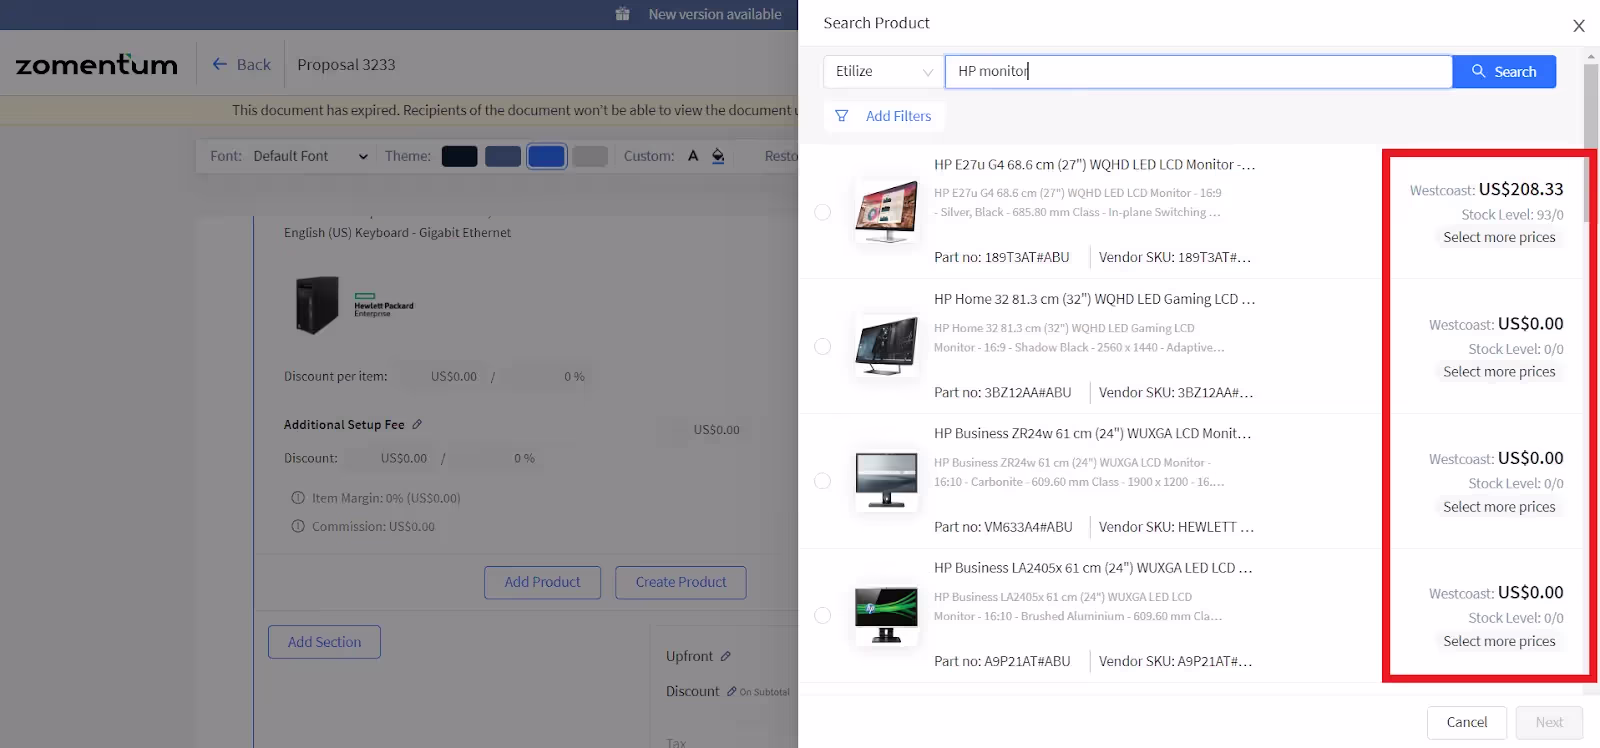The image size is (1600, 748).
Task: Close the Search Product panel
Action: pyautogui.click(x=1579, y=26)
